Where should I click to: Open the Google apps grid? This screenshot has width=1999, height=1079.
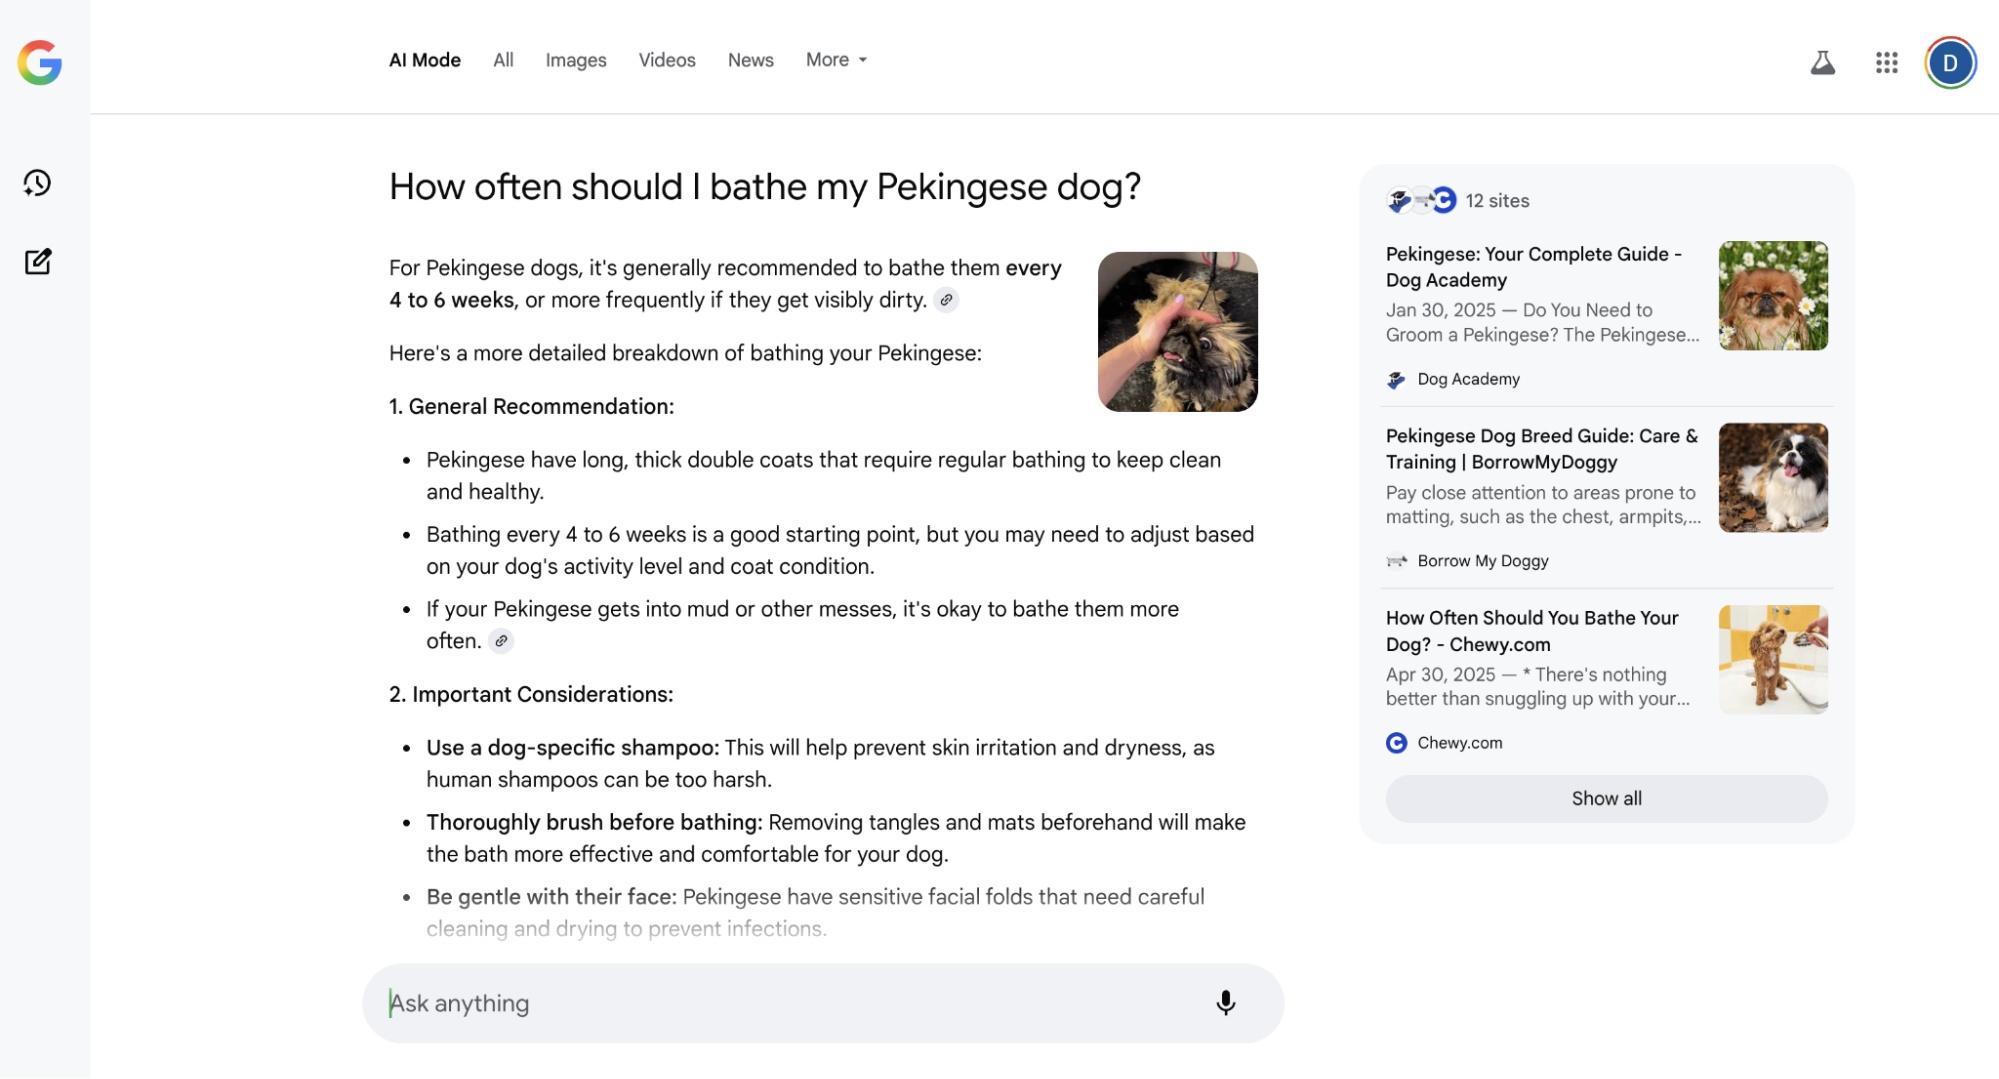1886,63
